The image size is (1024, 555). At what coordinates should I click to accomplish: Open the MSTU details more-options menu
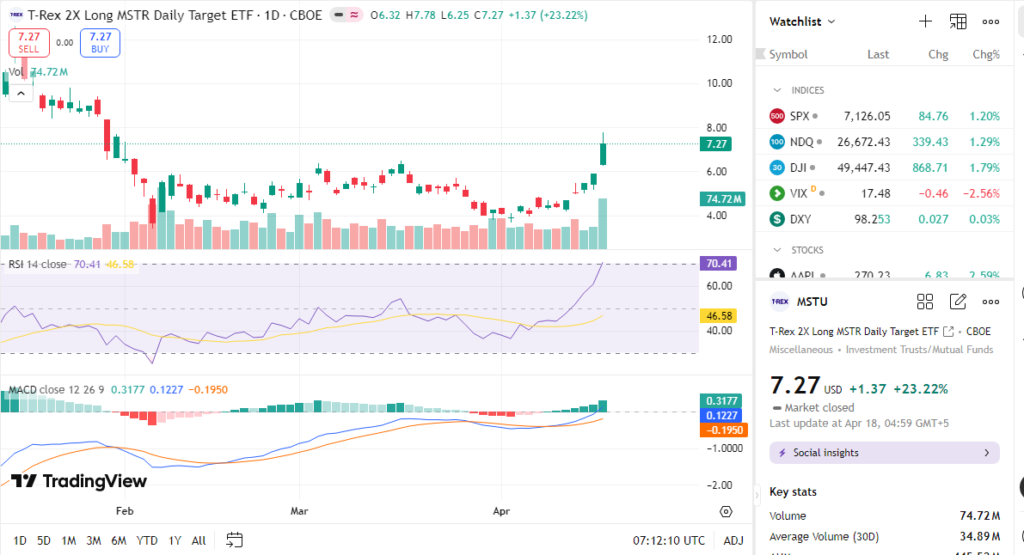pos(991,301)
